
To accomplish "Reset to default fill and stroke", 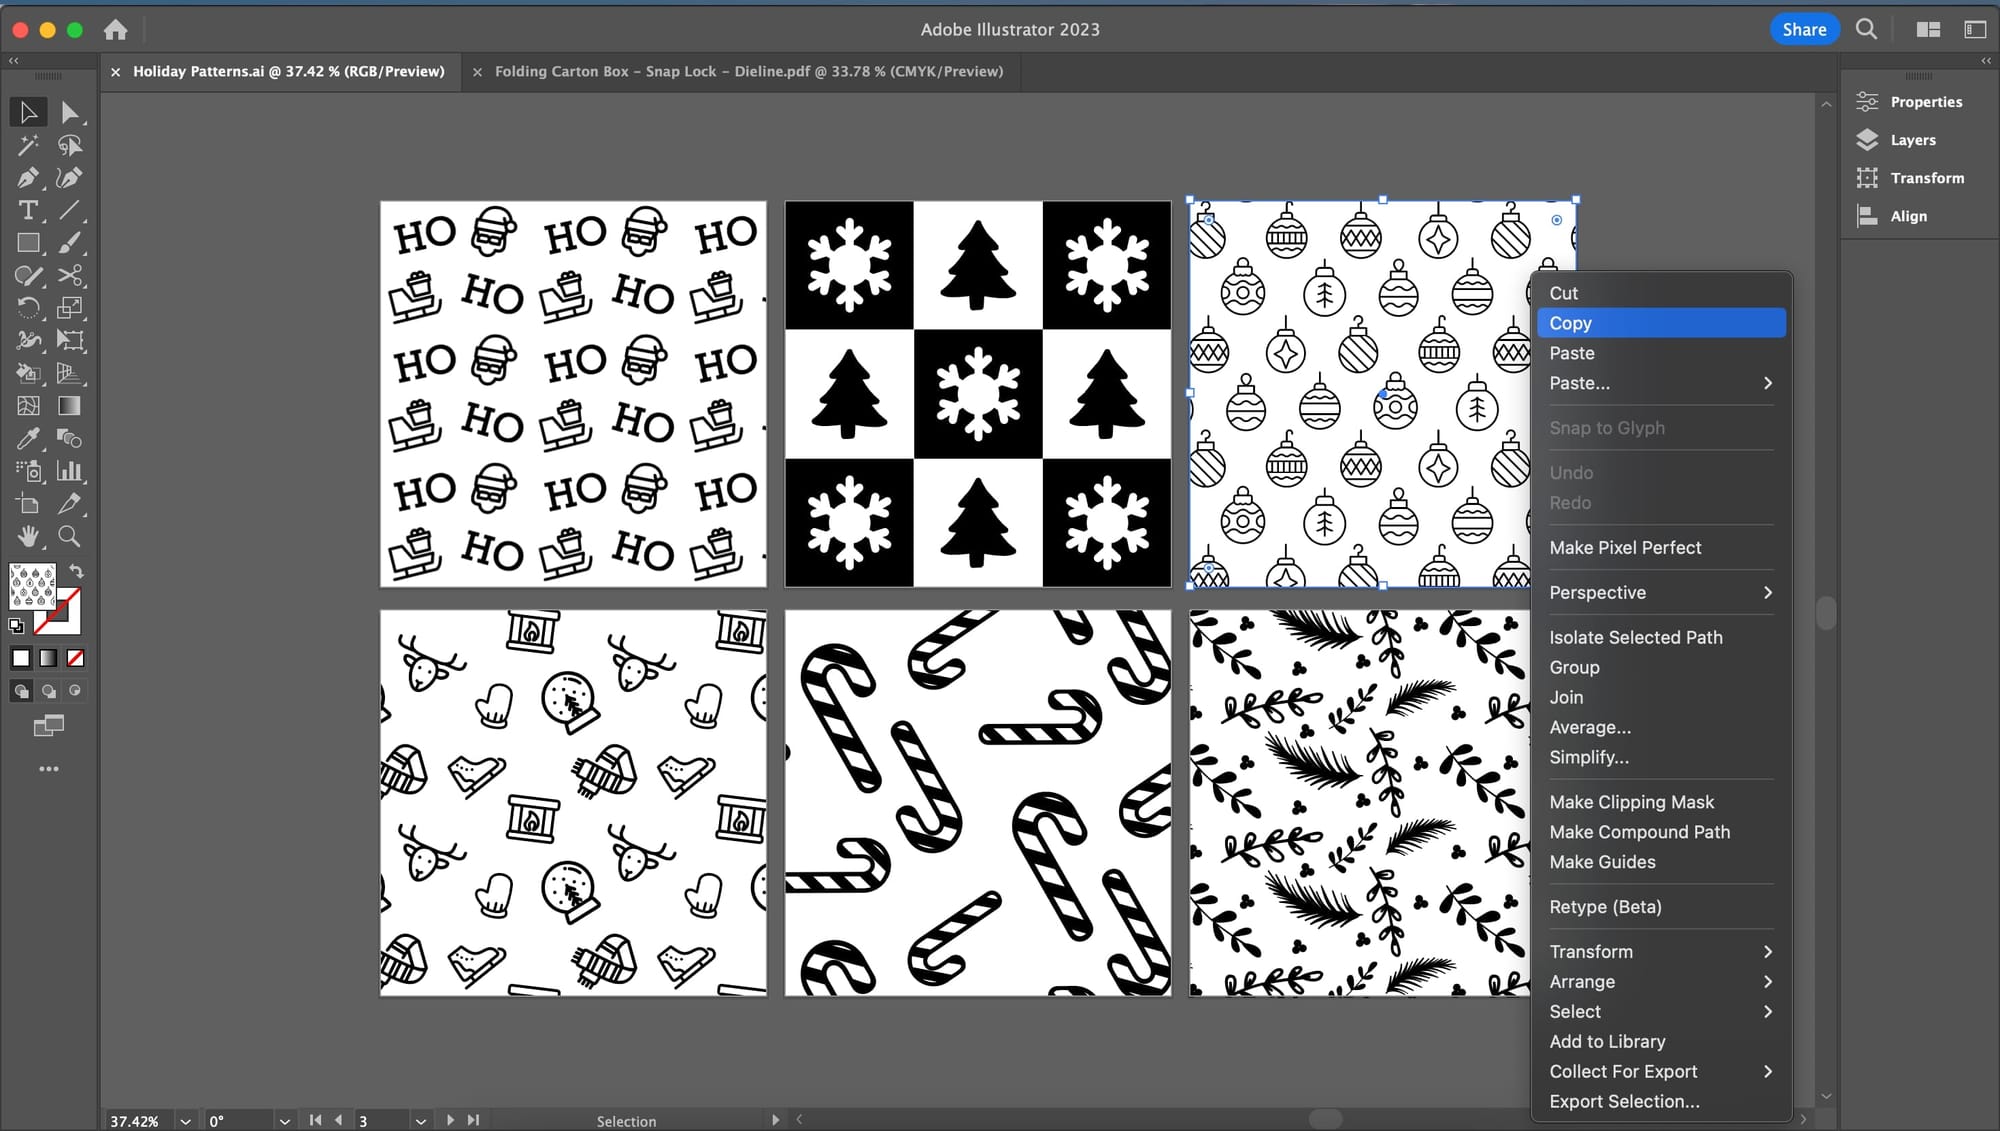I will 16,626.
